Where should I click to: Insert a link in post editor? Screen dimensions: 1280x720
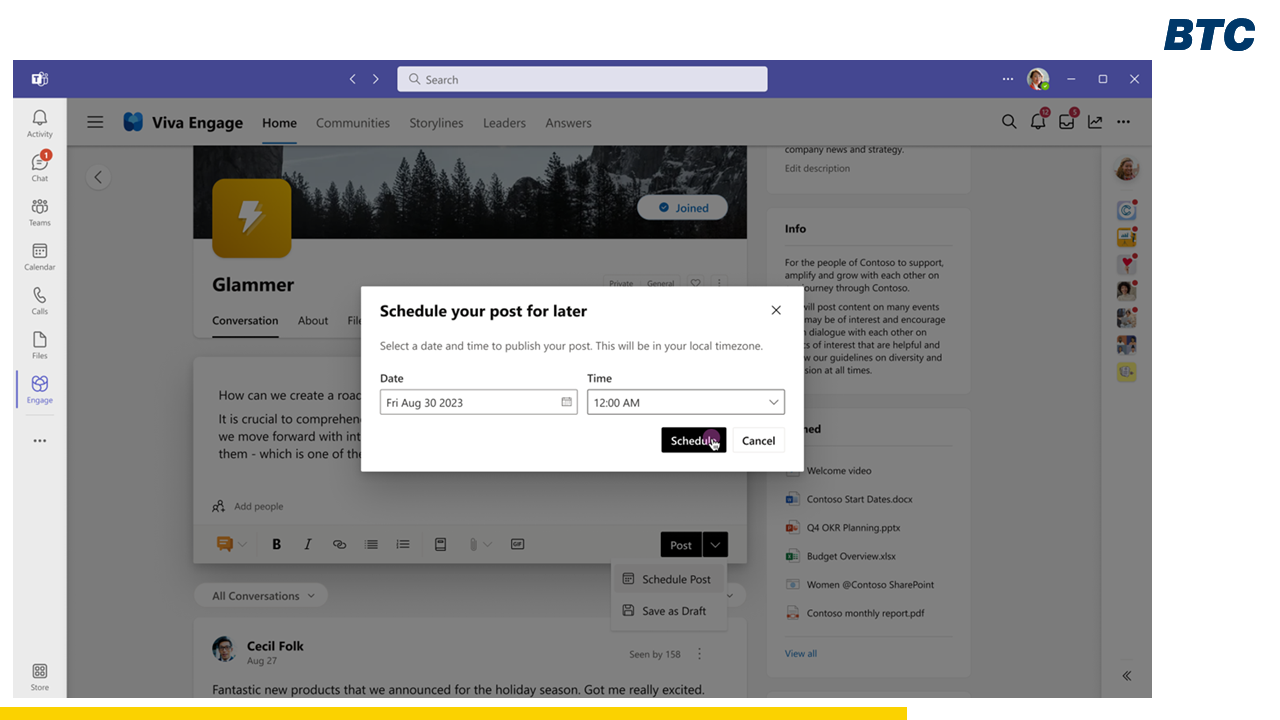click(x=339, y=544)
